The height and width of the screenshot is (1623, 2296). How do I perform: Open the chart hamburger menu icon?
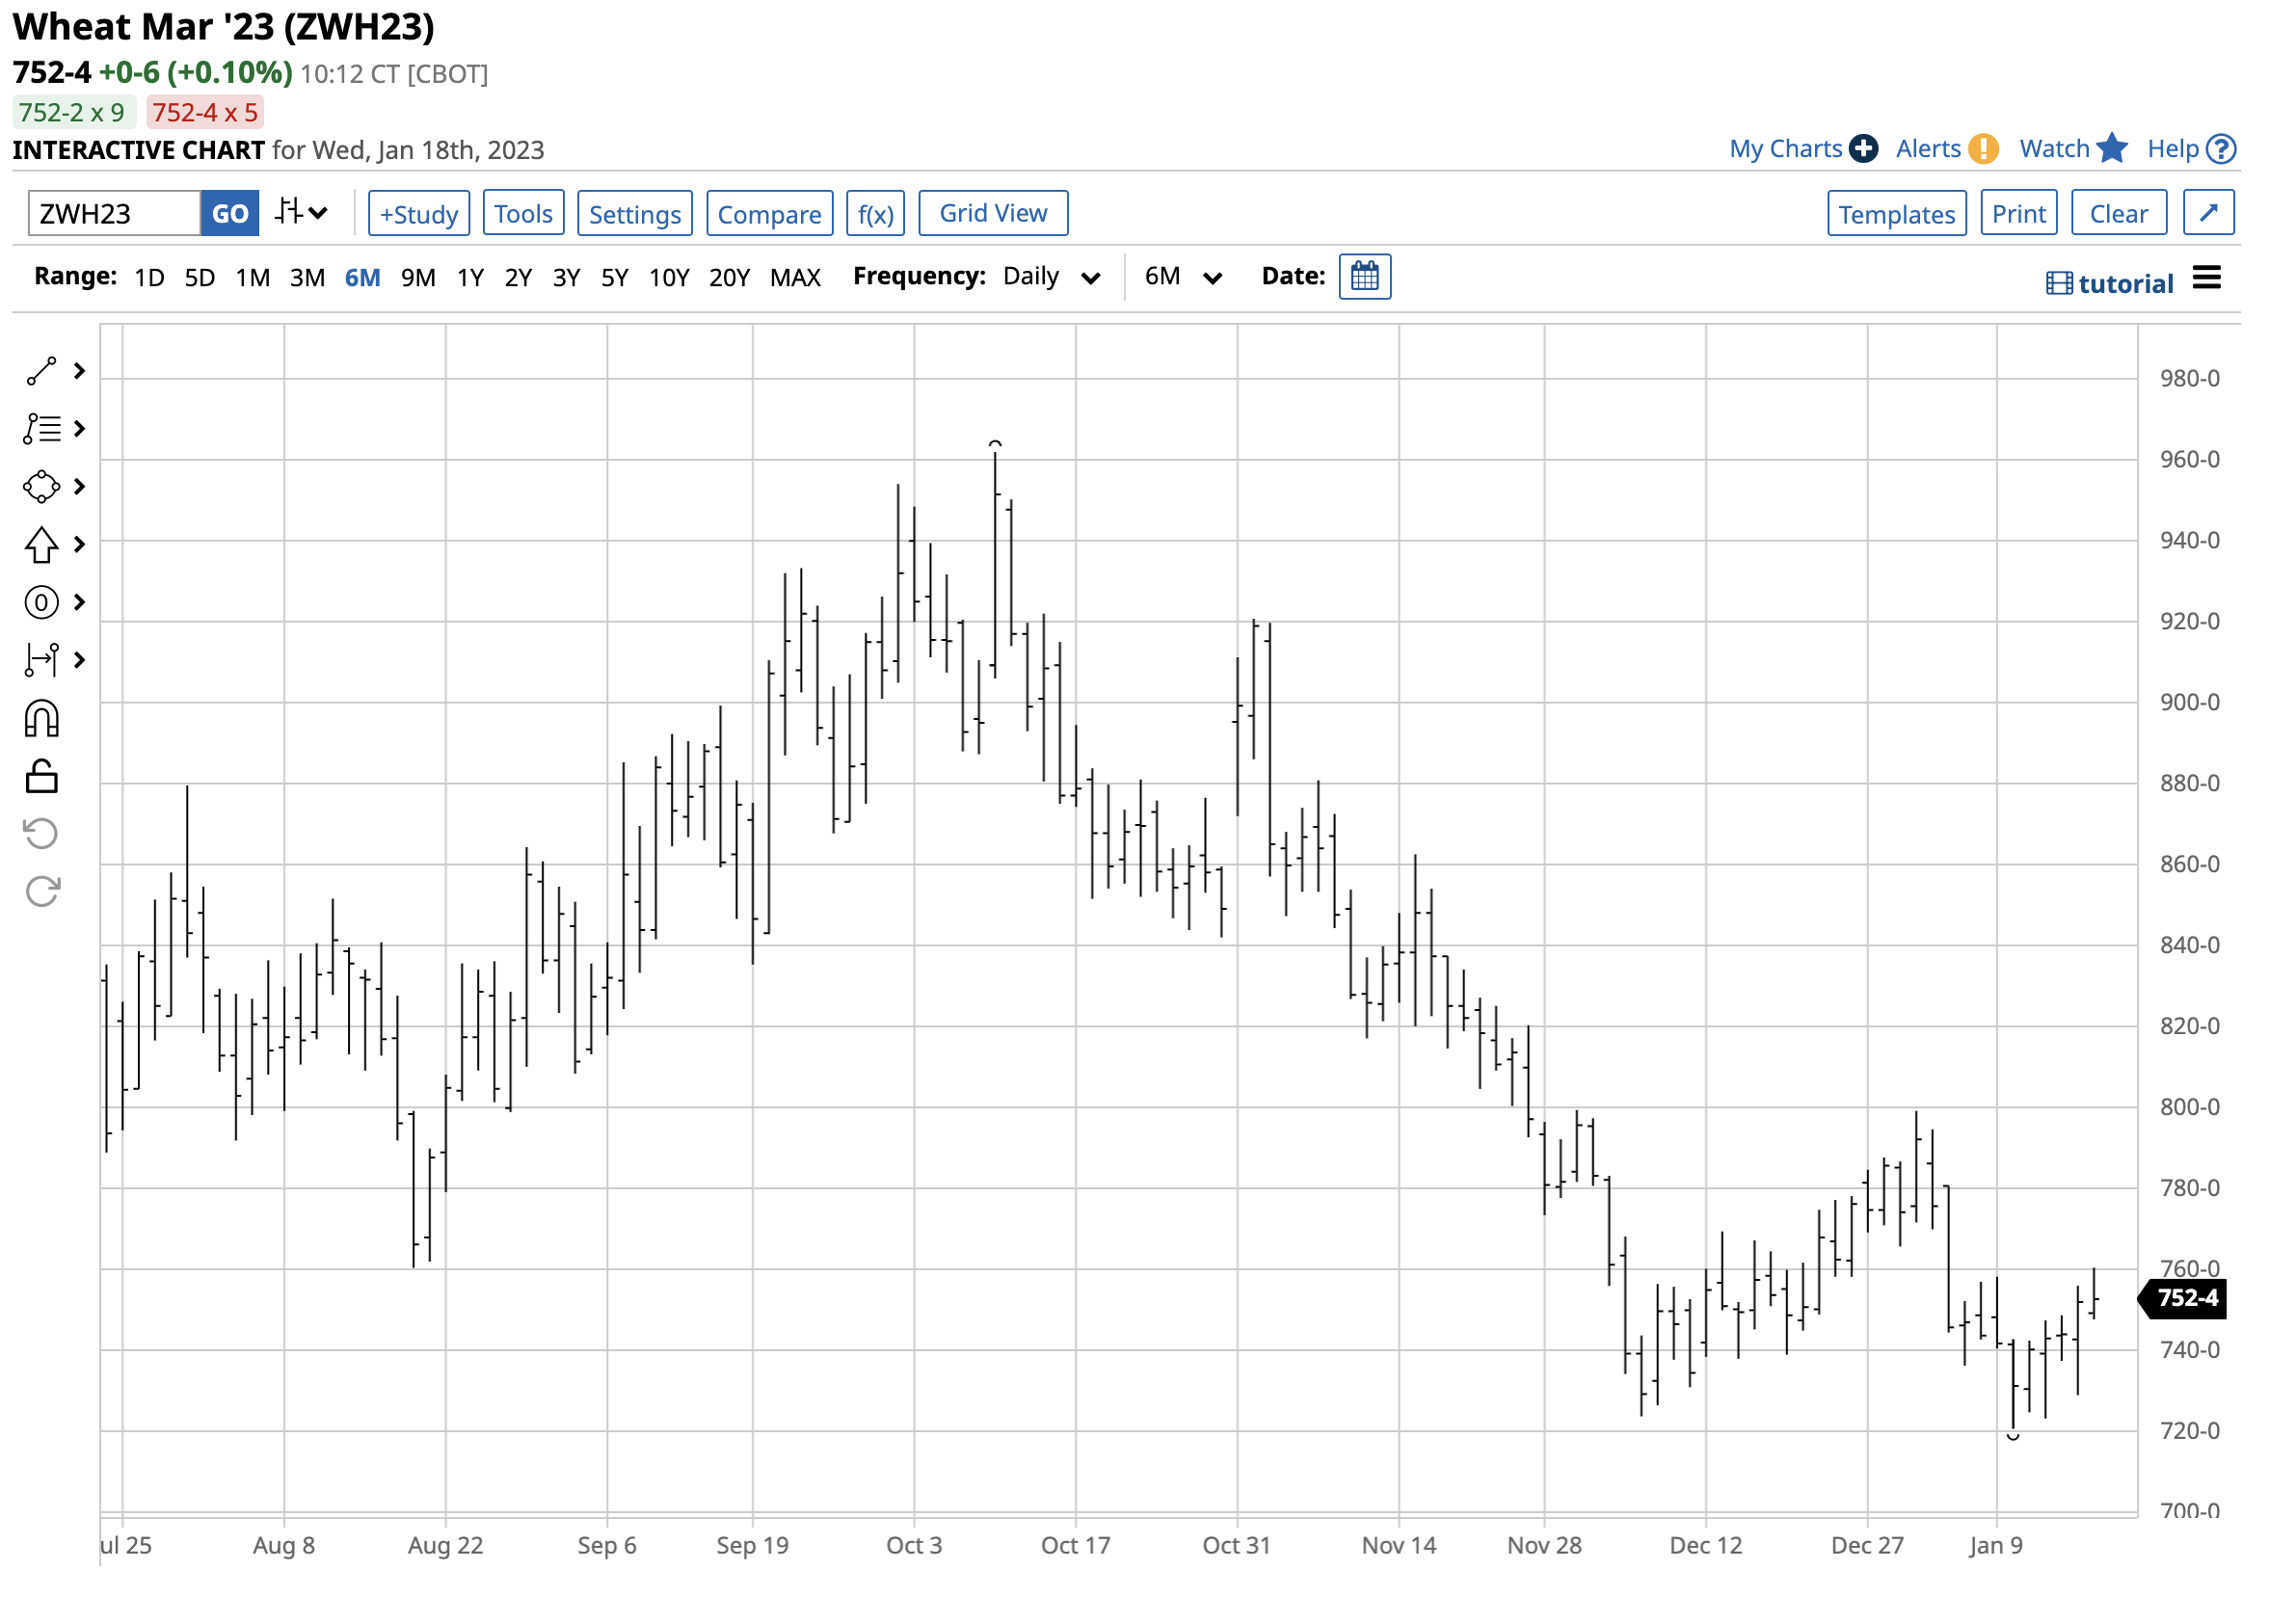tap(2206, 279)
